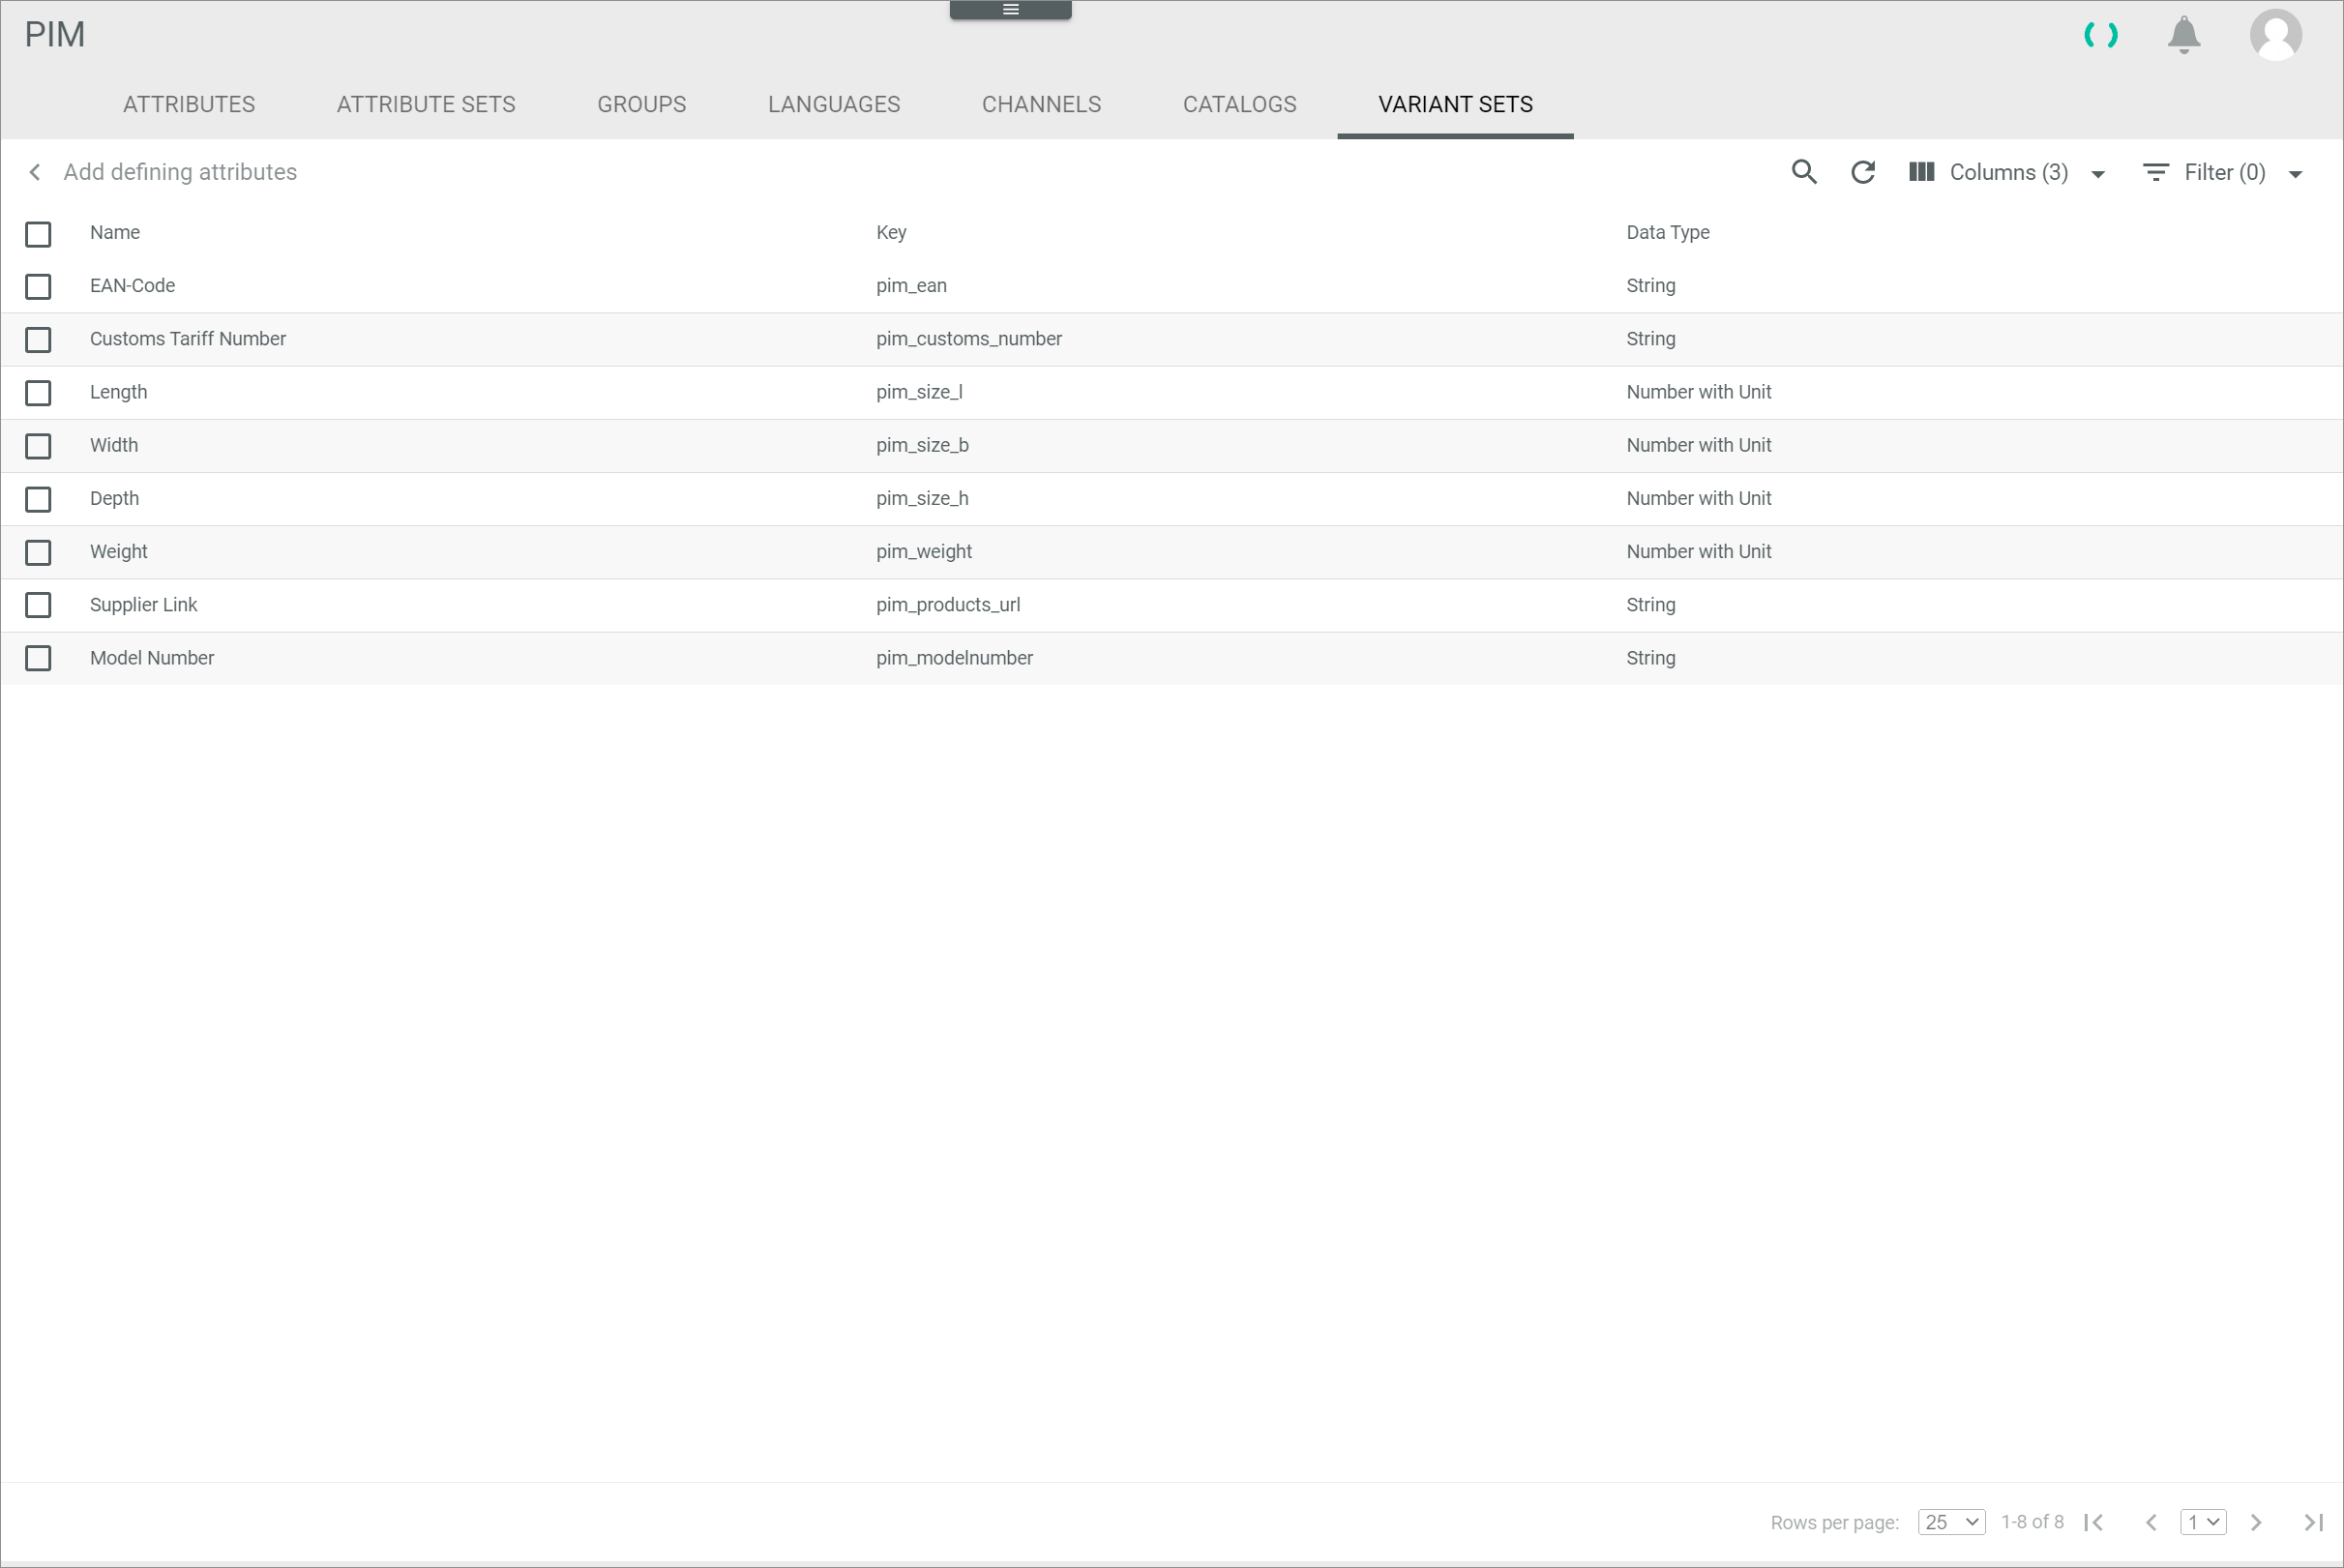
Task: Click the Supplier Link name cell
Action: tap(143, 604)
